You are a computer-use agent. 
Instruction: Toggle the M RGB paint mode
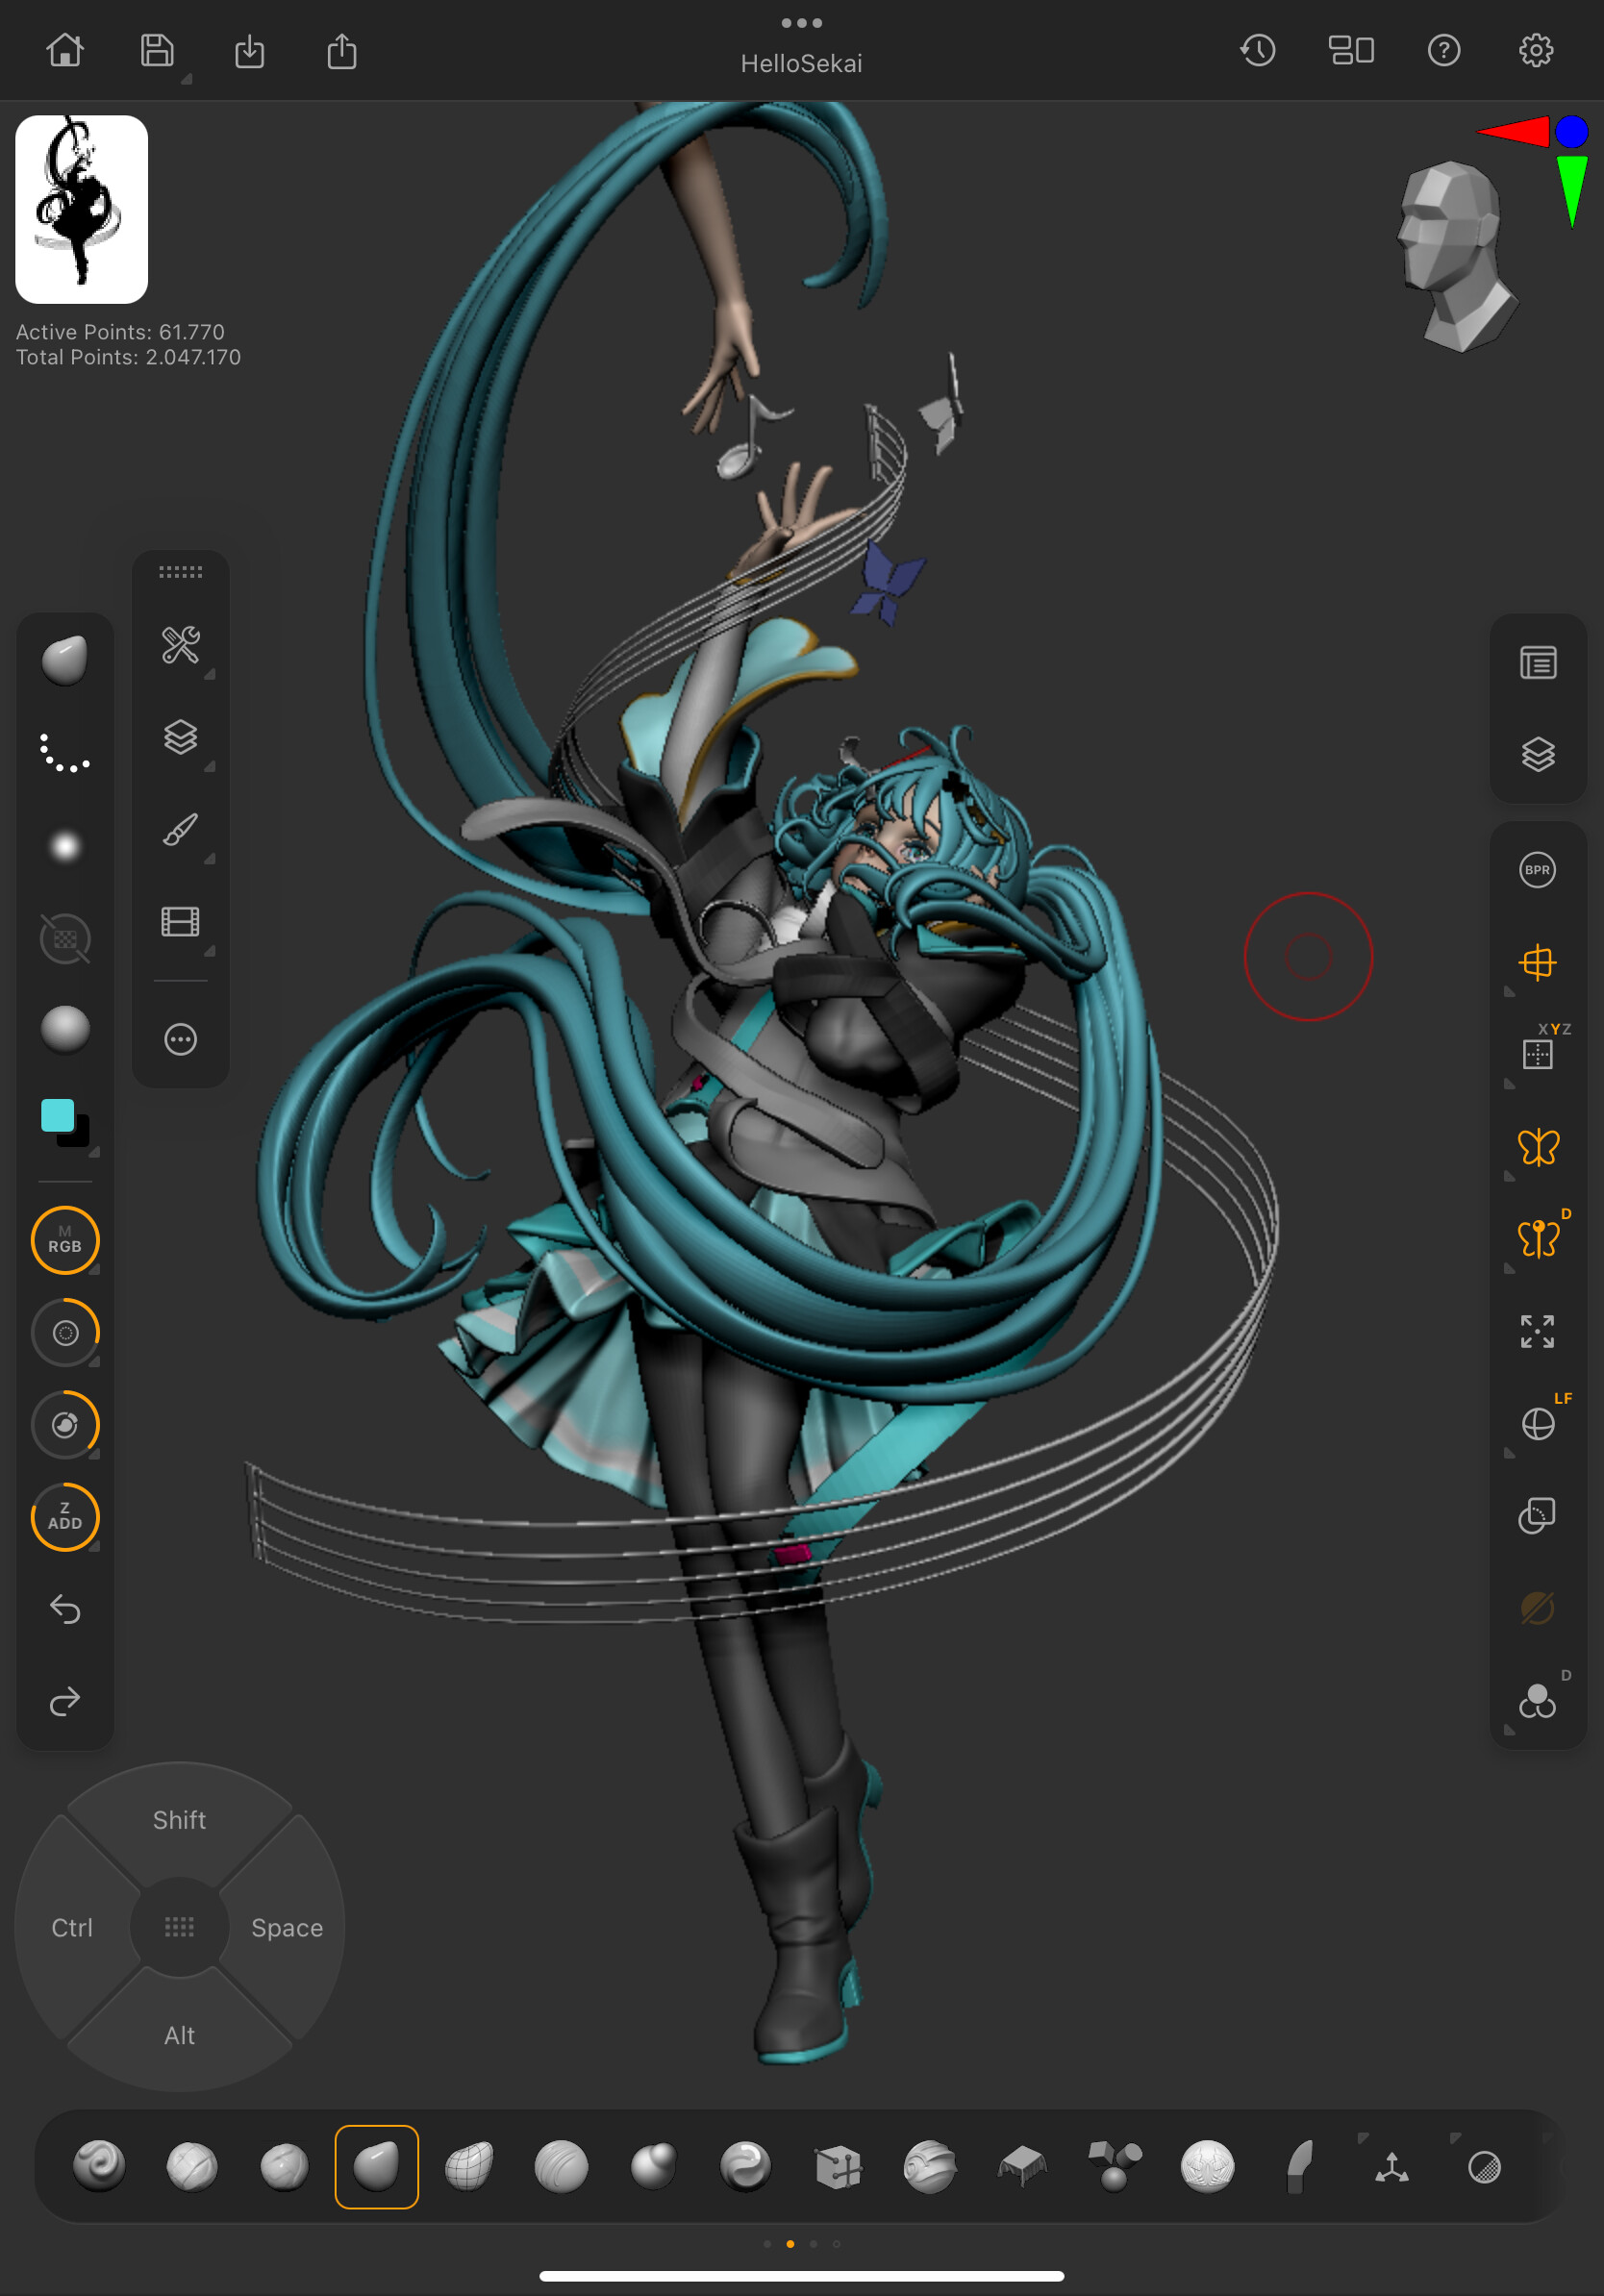[65, 1240]
